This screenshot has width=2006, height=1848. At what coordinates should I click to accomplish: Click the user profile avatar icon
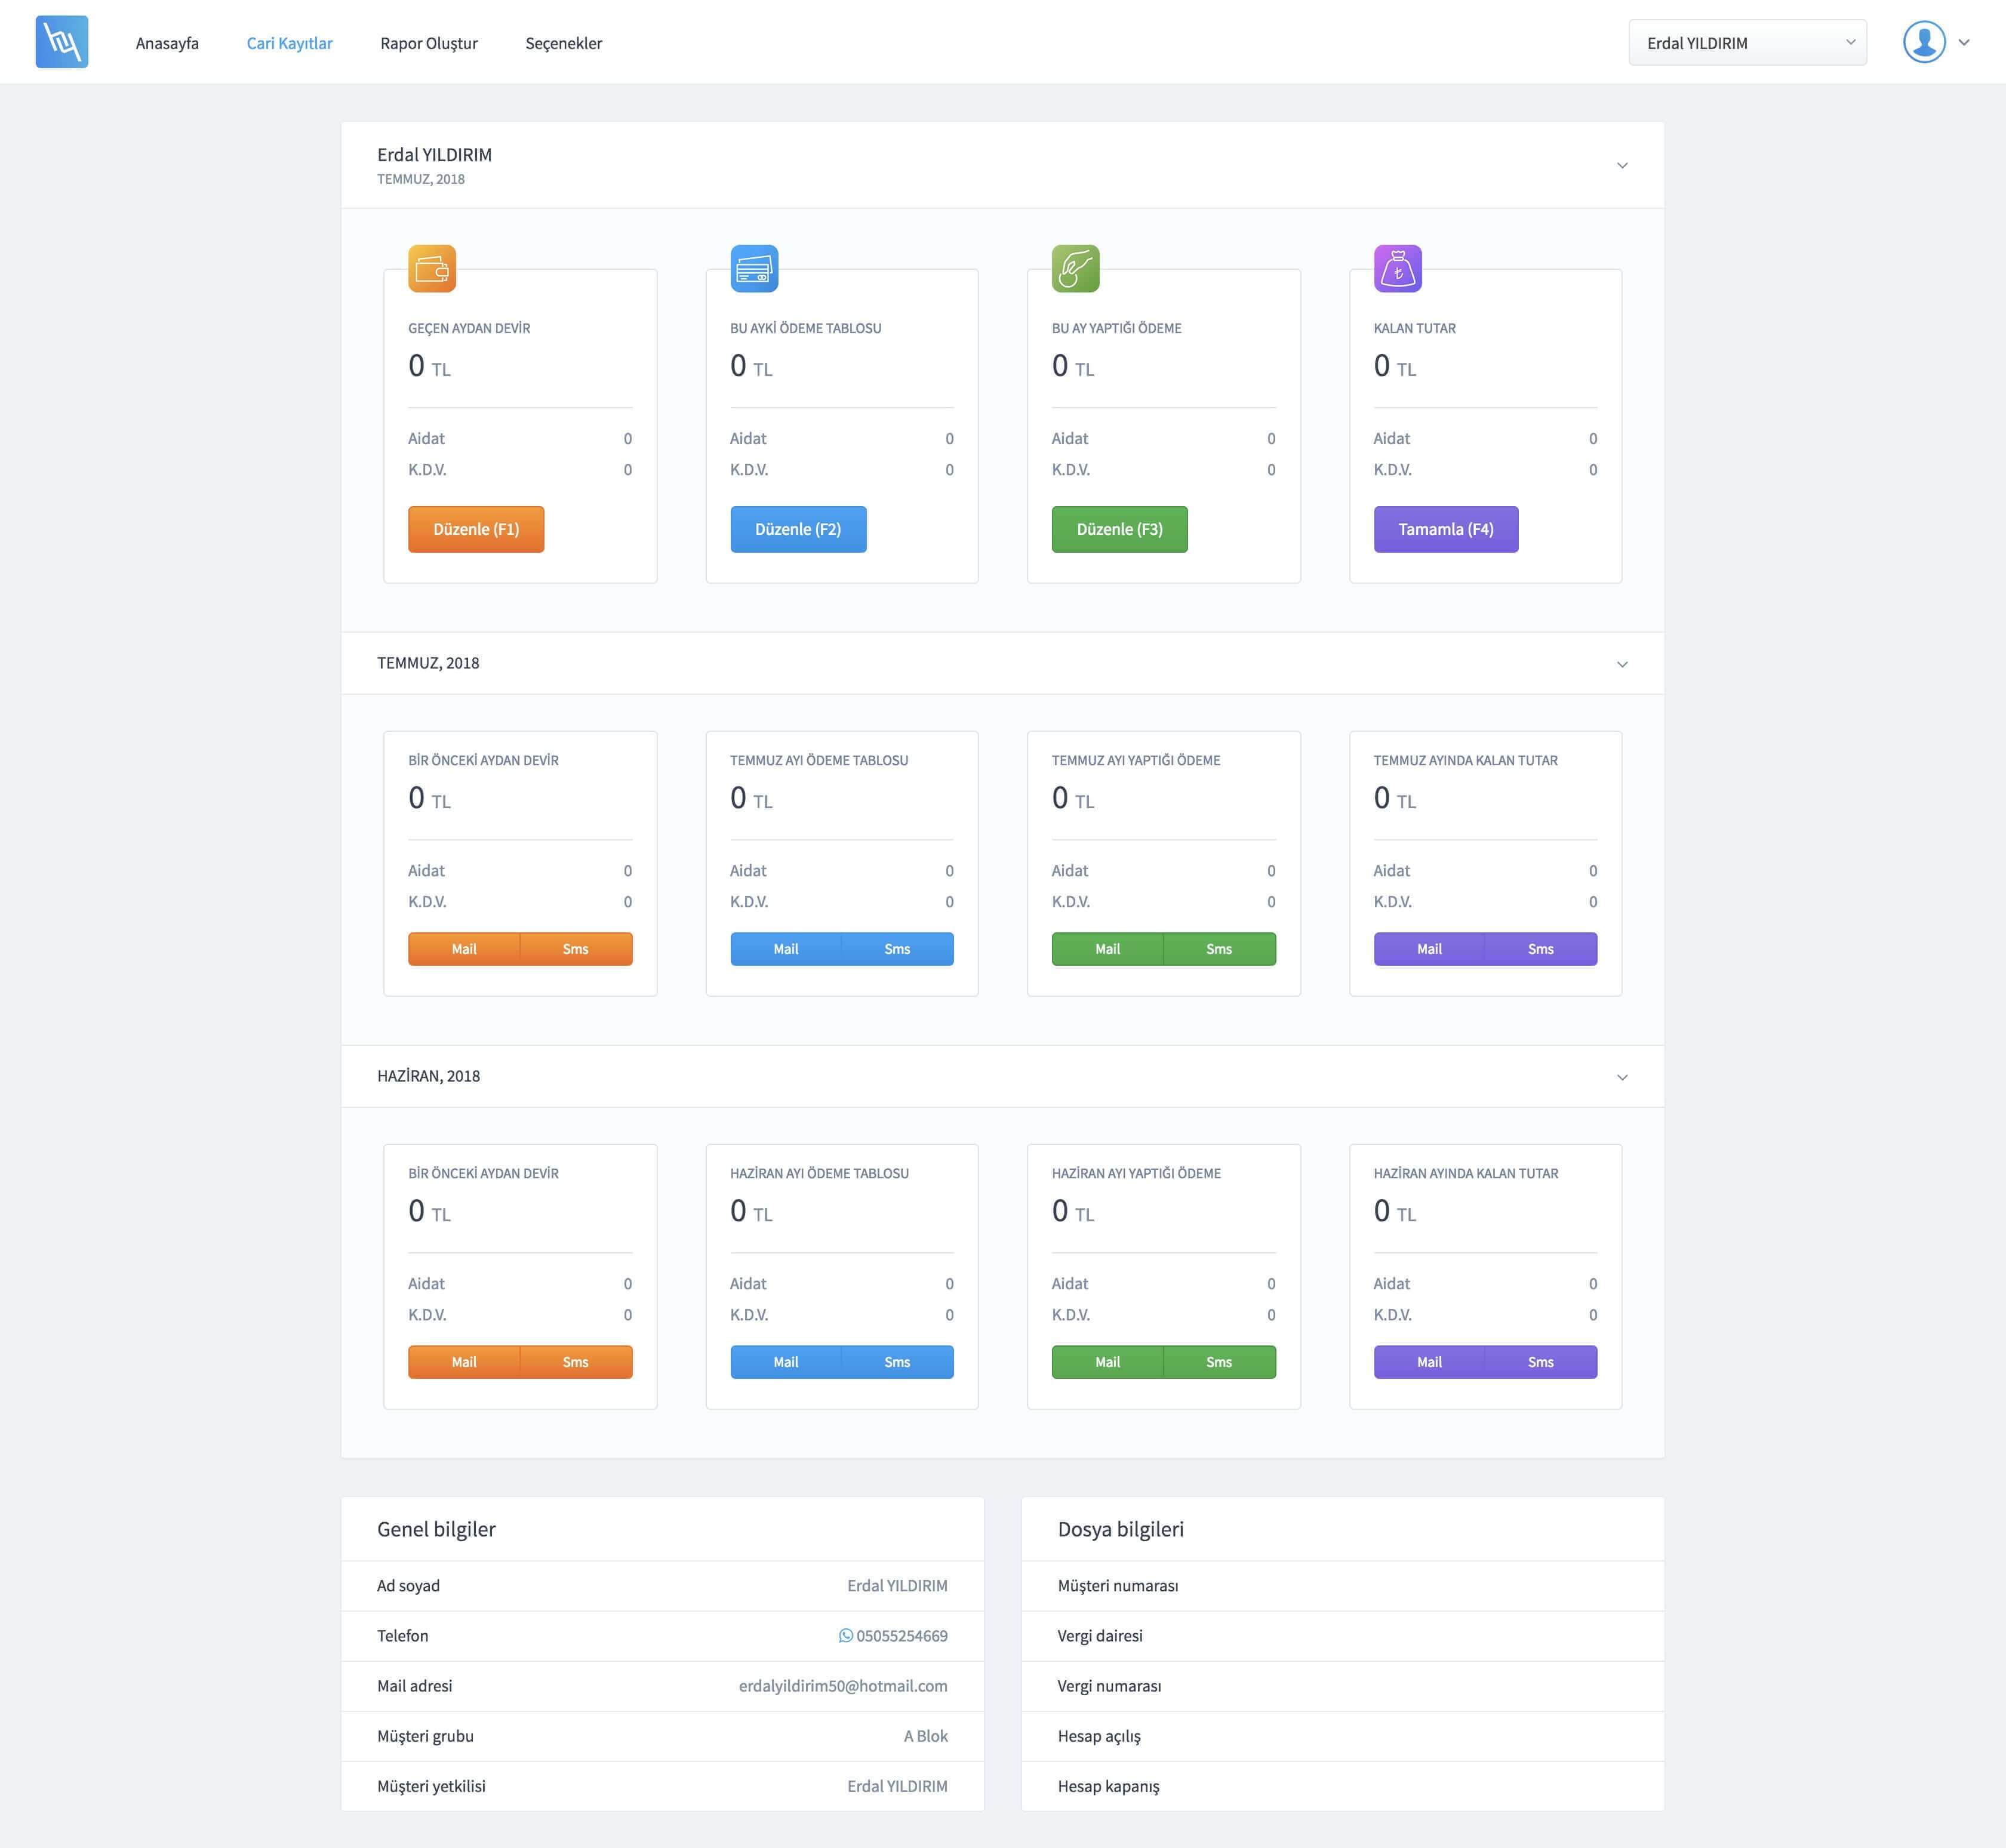pos(1923,42)
